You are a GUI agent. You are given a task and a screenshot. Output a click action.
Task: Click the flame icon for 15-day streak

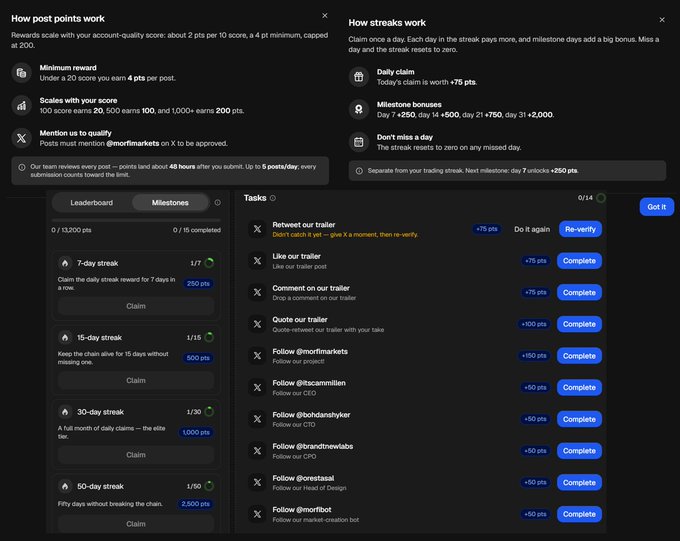pyautogui.click(x=65, y=337)
